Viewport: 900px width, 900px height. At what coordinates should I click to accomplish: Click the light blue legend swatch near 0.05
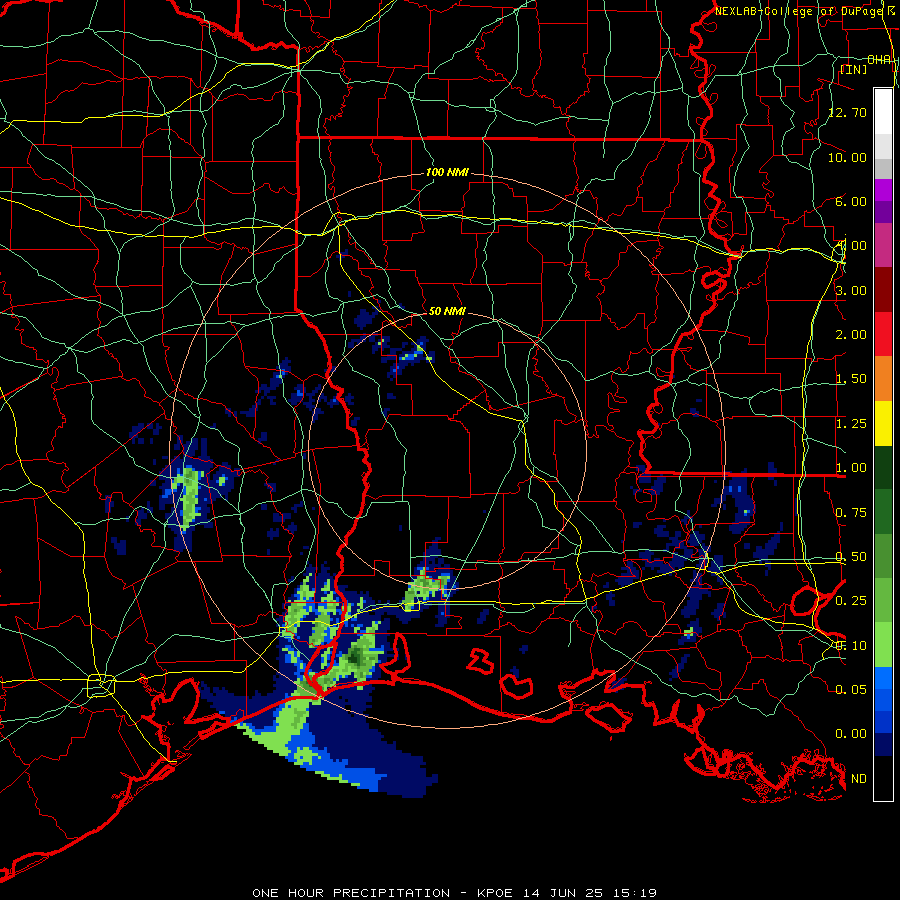(883, 677)
